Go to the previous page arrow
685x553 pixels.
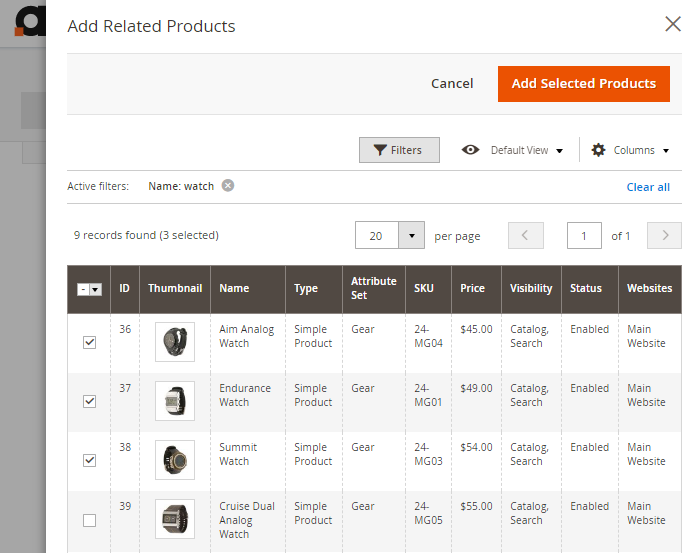click(x=526, y=236)
